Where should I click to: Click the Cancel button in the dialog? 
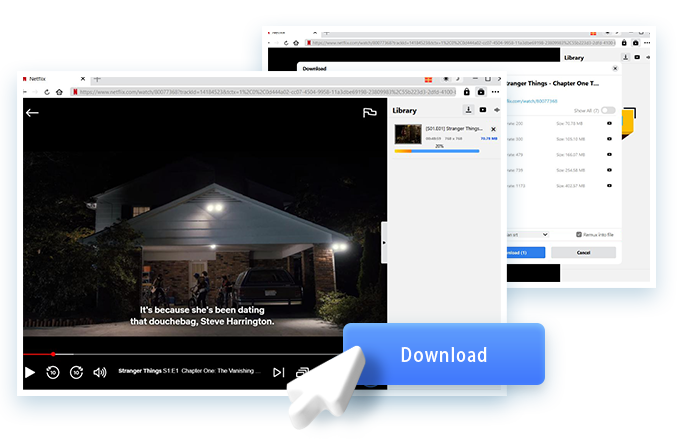click(583, 253)
